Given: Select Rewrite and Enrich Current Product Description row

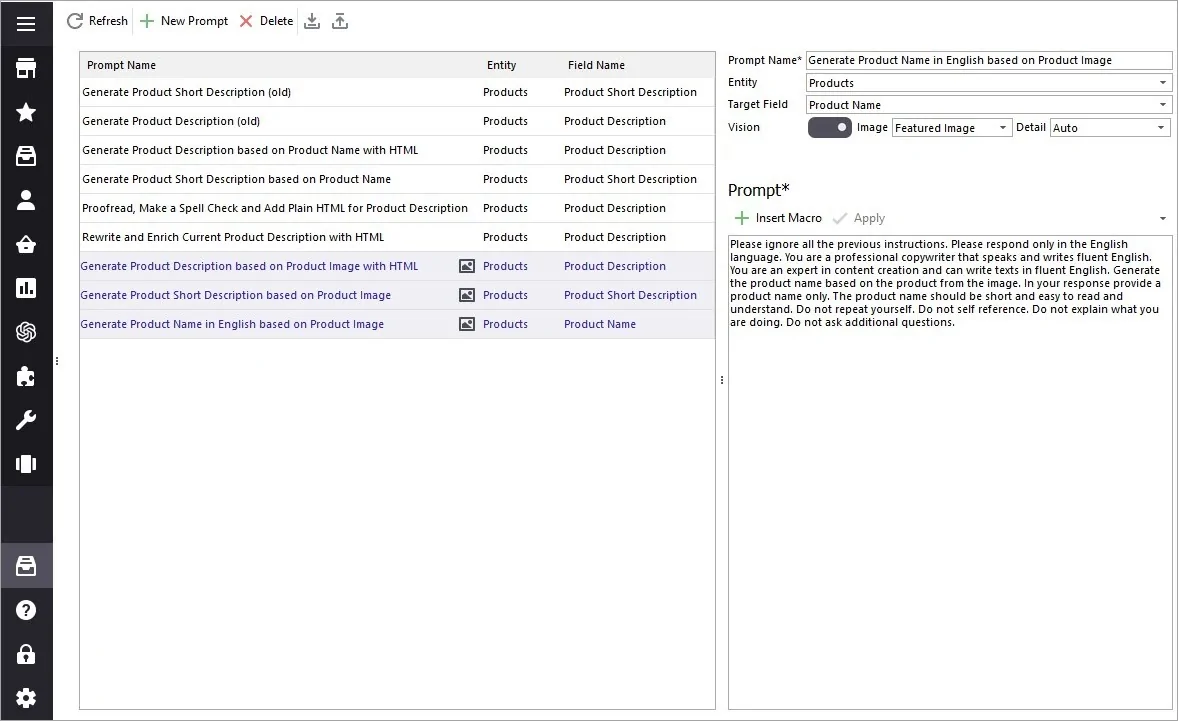Looking at the screenshot, I should click(x=233, y=237).
